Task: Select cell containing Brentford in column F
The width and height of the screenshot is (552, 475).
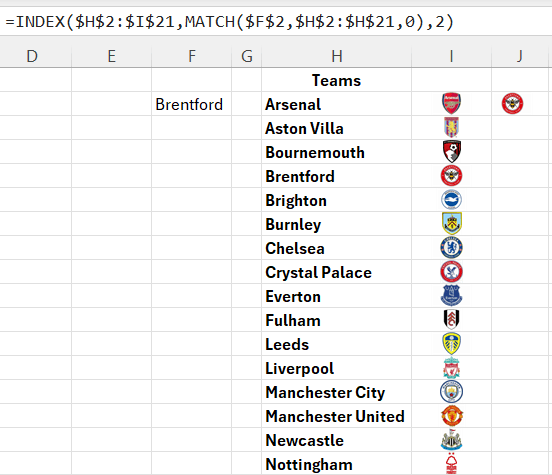Action: (192, 104)
